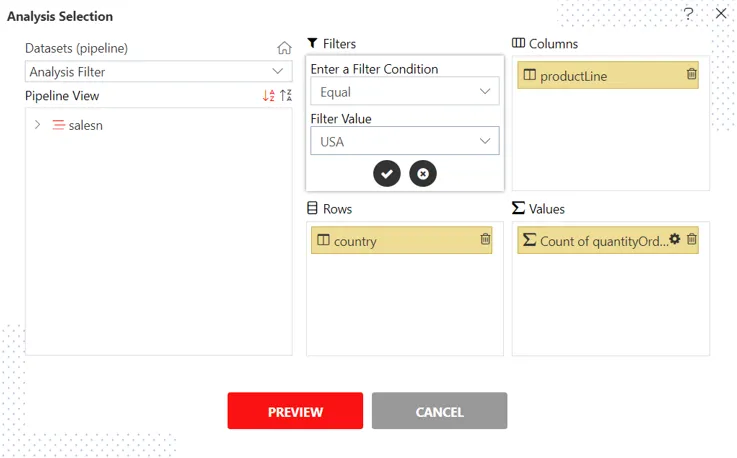Open the Equal filter condition dropdown
The image size is (737, 458).
405,92
